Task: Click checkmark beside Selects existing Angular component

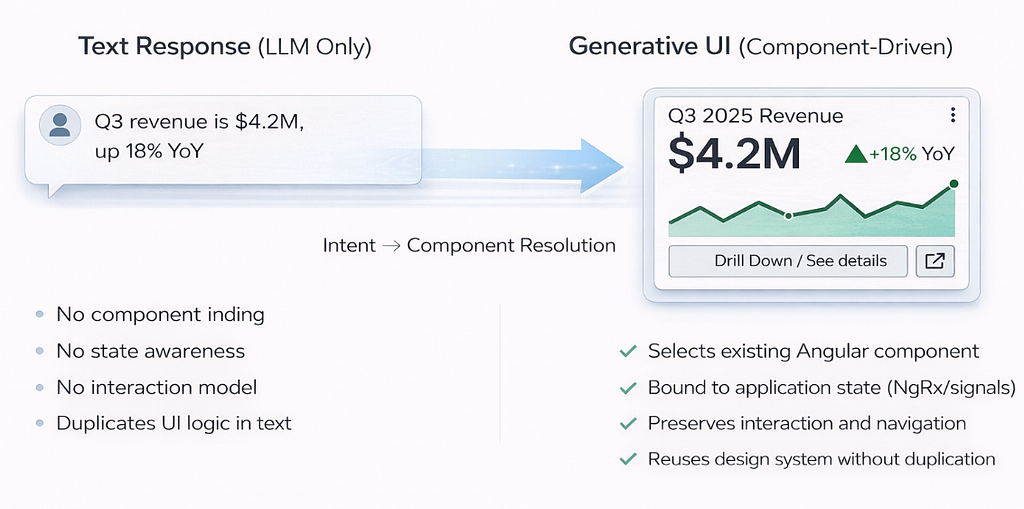Action: pyautogui.click(x=628, y=352)
